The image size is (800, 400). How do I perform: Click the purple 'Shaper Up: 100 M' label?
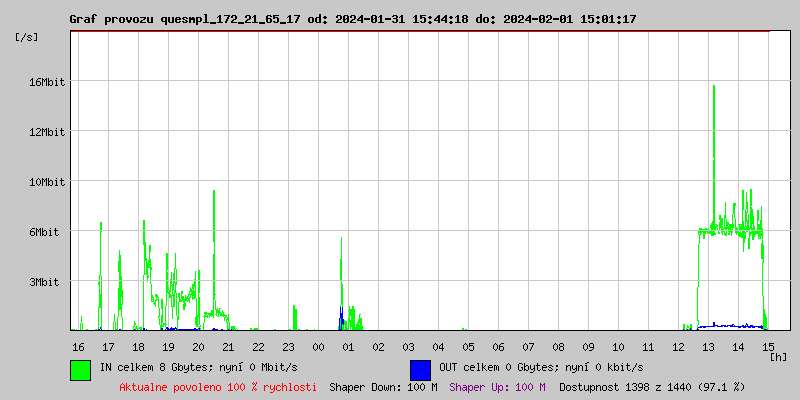click(497, 387)
